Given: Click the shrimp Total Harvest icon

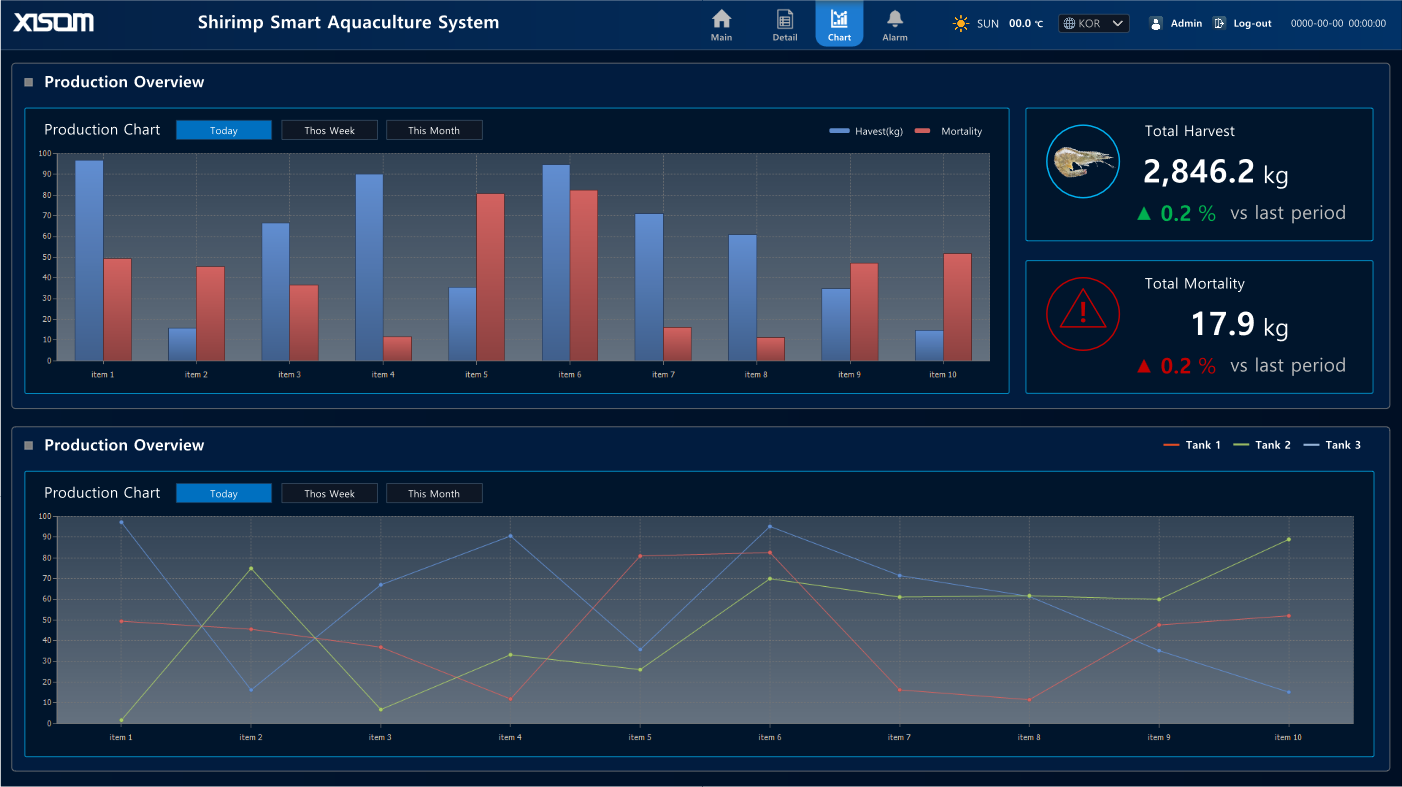Looking at the screenshot, I should click(1083, 161).
